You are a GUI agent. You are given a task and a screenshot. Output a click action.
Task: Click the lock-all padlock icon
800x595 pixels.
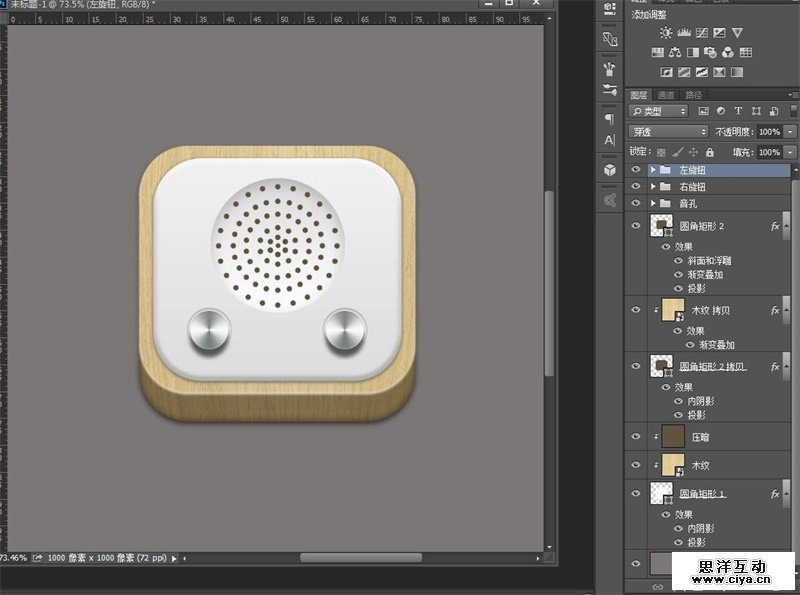pyautogui.click(x=709, y=152)
